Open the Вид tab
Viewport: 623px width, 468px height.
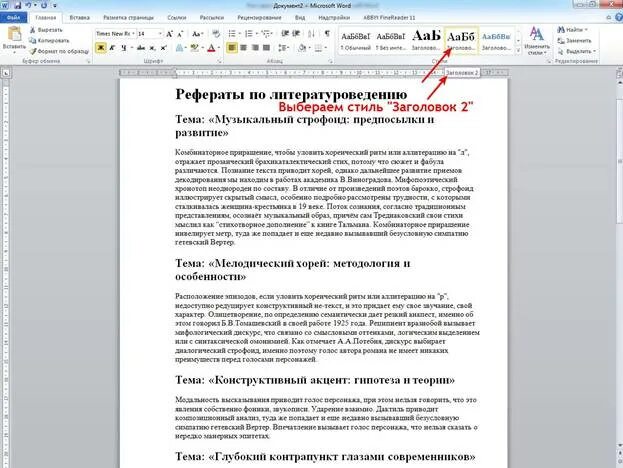coord(300,17)
